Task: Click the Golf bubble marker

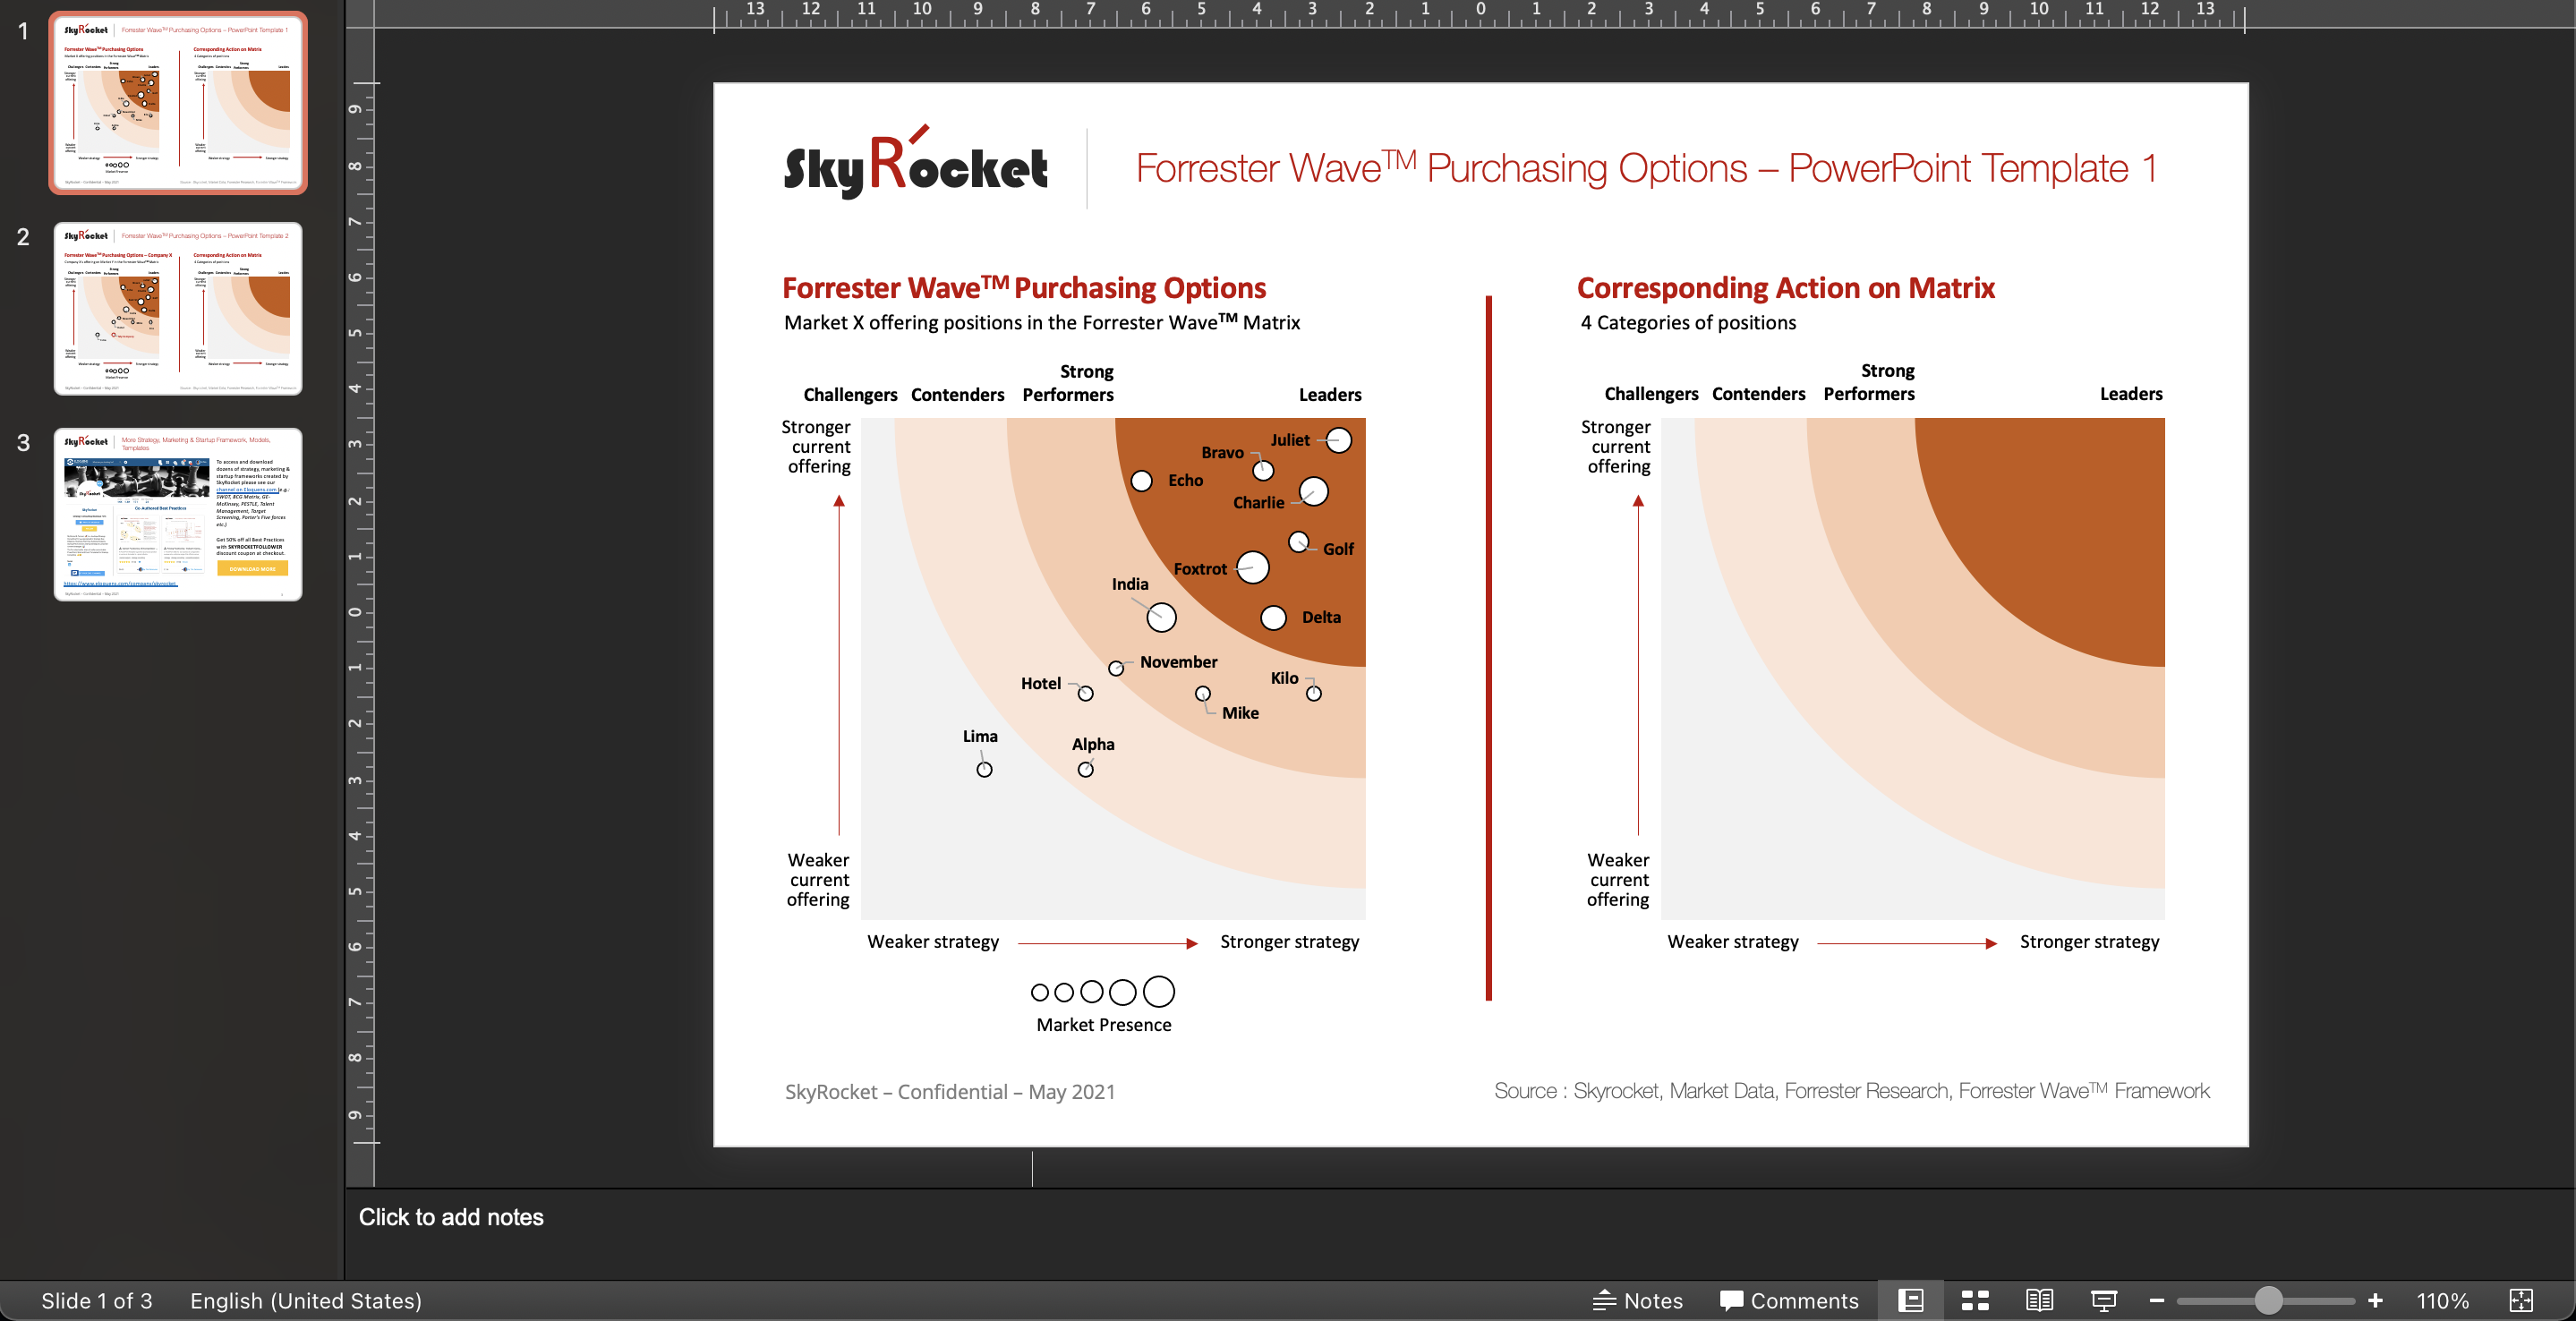Action: pos(1298,541)
